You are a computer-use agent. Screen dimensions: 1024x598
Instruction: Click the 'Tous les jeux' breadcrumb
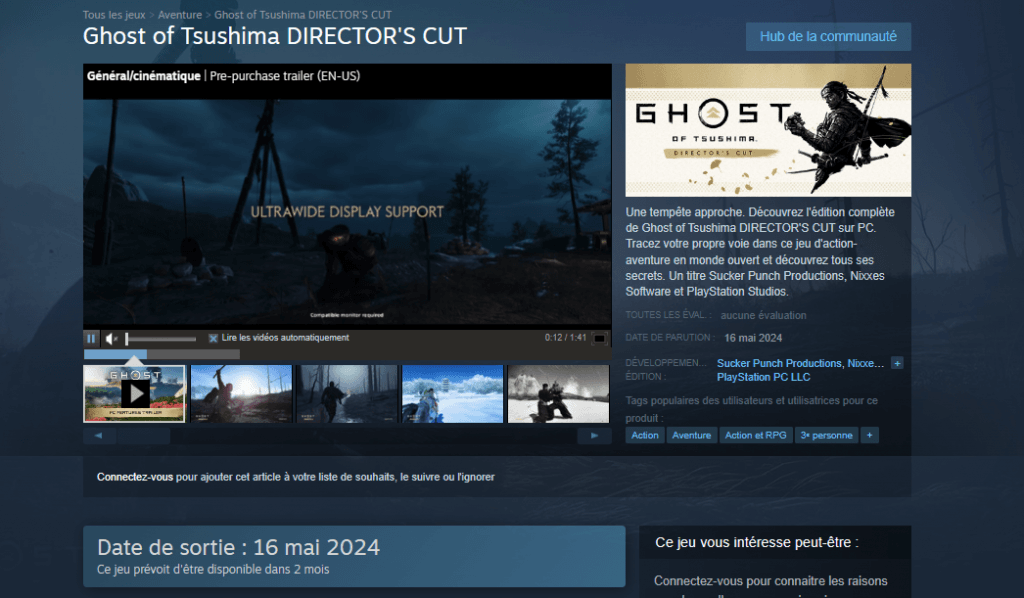114,15
